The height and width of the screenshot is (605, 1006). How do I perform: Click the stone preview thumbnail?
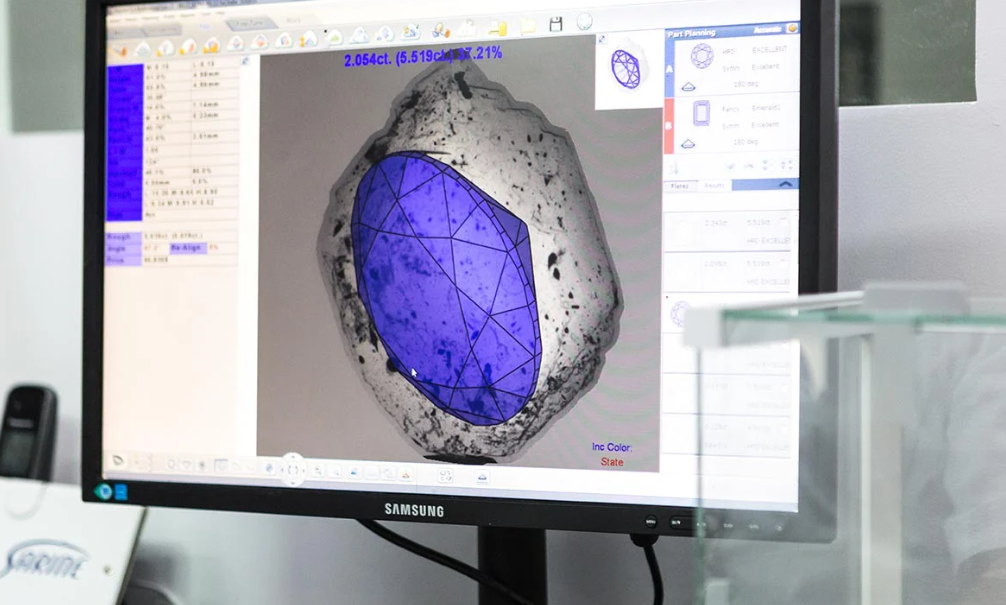tap(626, 69)
